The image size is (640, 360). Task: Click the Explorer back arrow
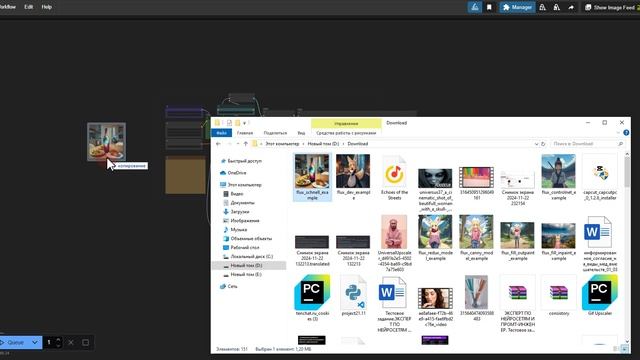click(x=218, y=144)
